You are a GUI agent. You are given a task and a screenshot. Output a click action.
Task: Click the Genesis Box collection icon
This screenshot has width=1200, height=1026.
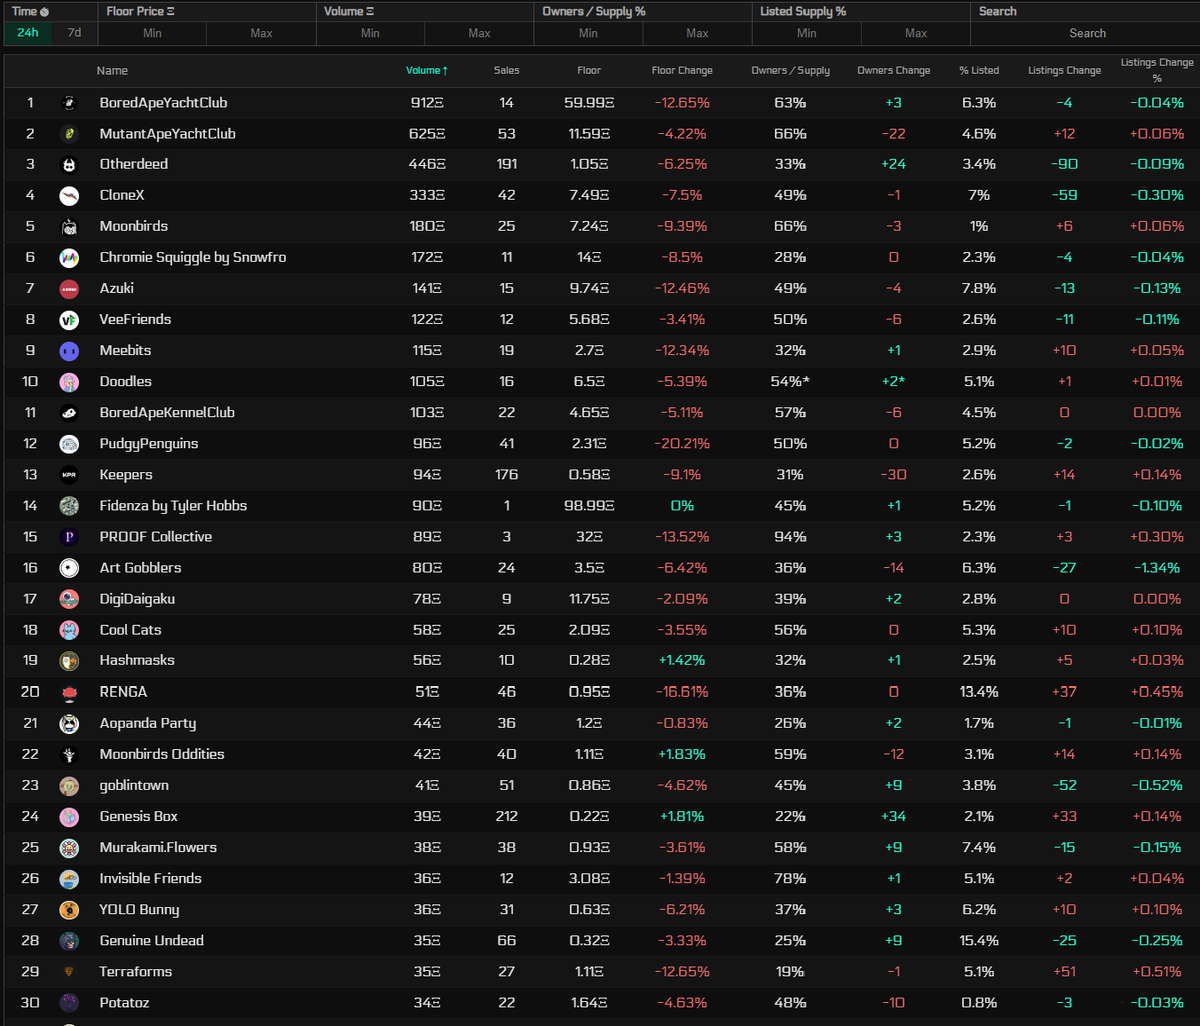(69, 816)
